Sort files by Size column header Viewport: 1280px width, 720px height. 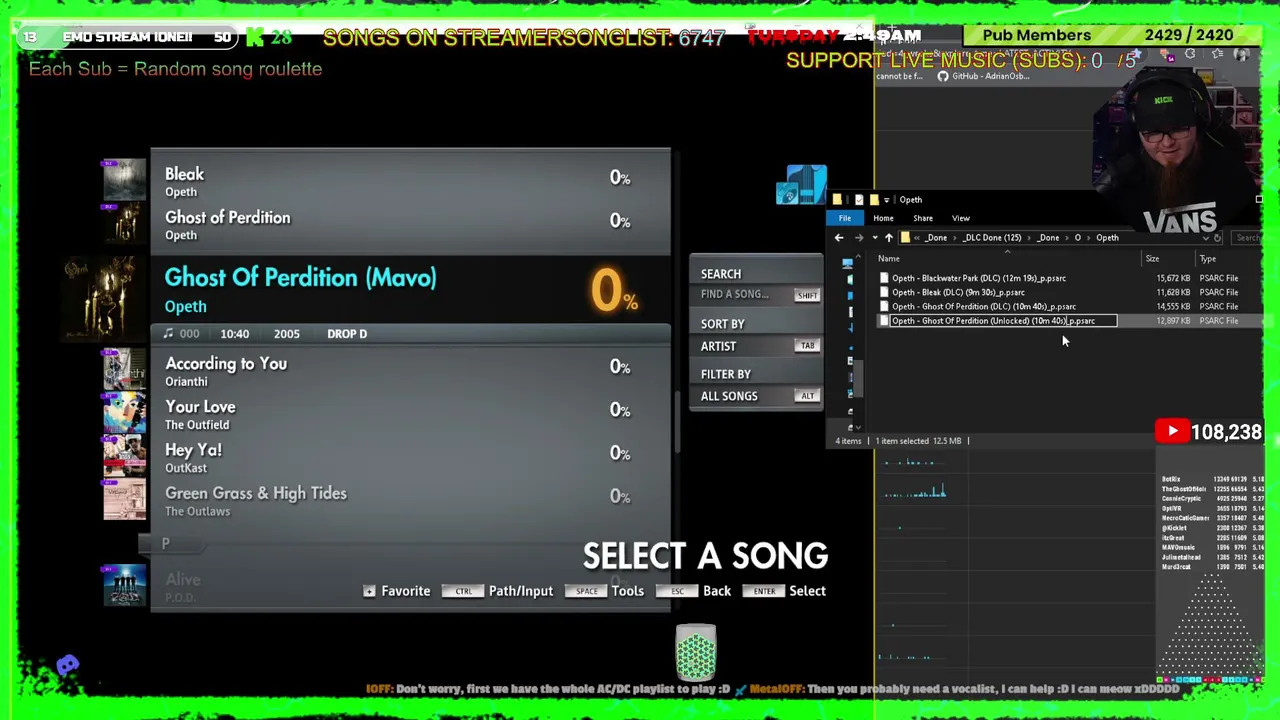pyautogui.click(x=1152, y=259)
